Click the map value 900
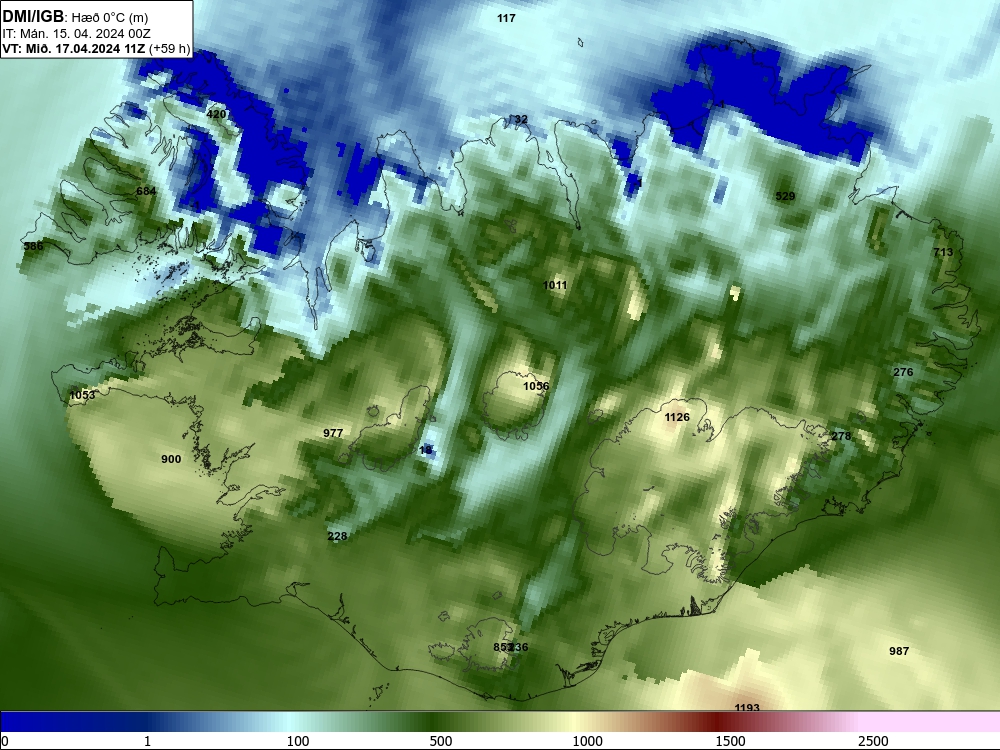The width and height of the screenshot is (1000, 750). 171,459
